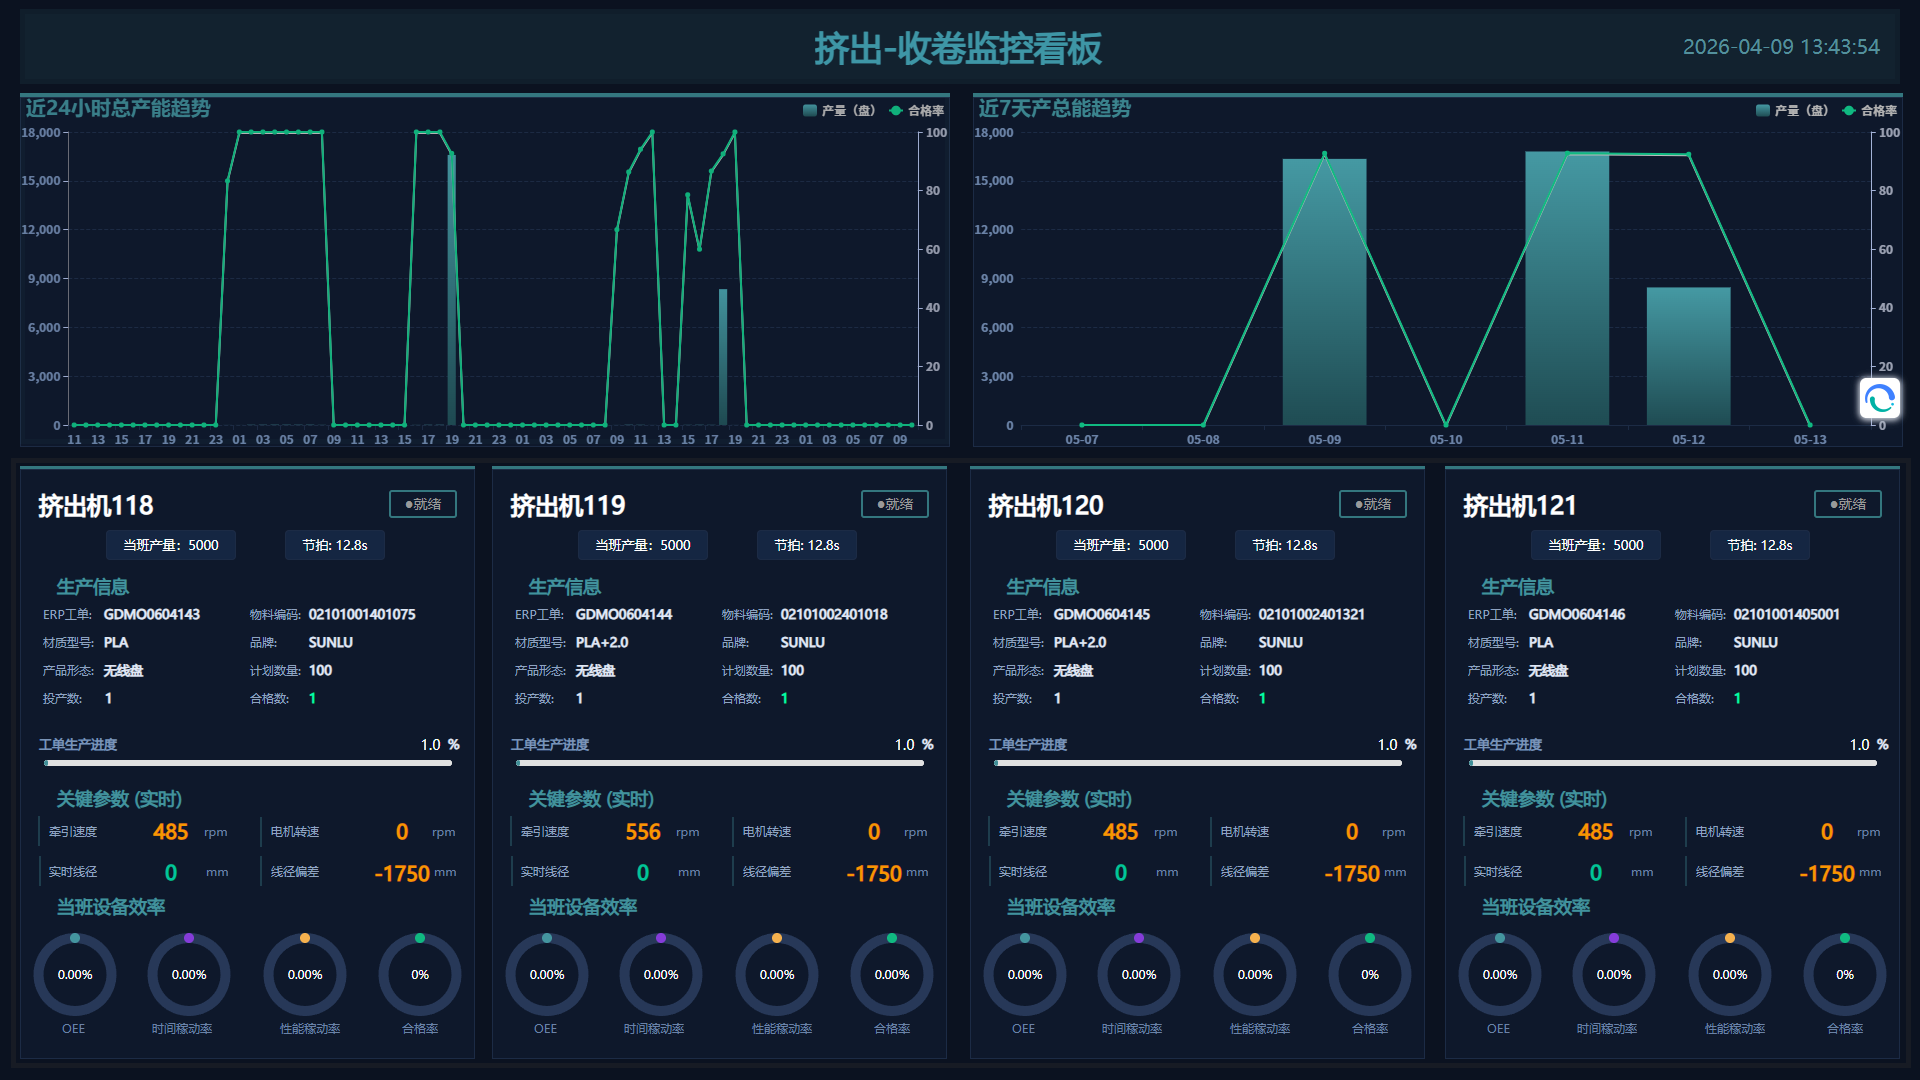
Task: Click the ERP工单 GDMO0604146 value
Action: tap(1577, 614)
